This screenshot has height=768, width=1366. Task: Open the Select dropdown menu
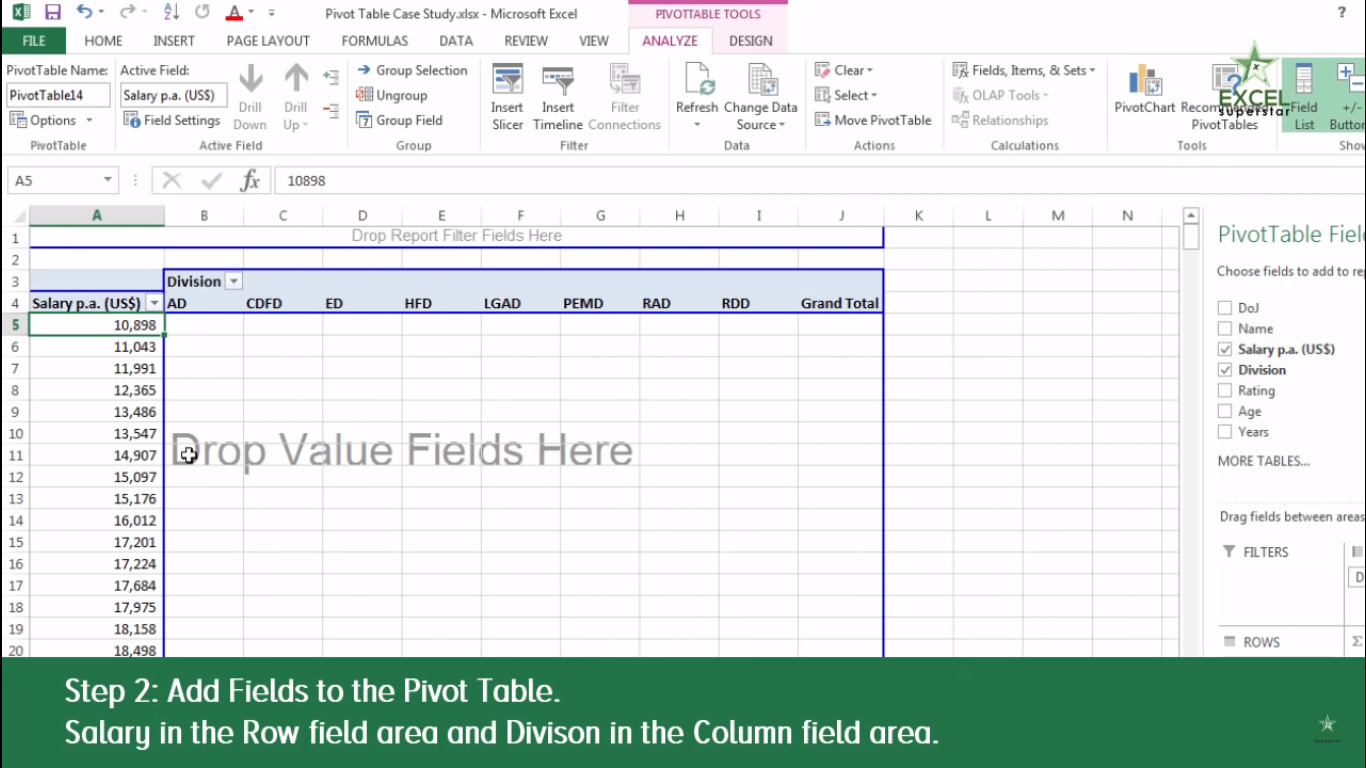click(846, 95)
